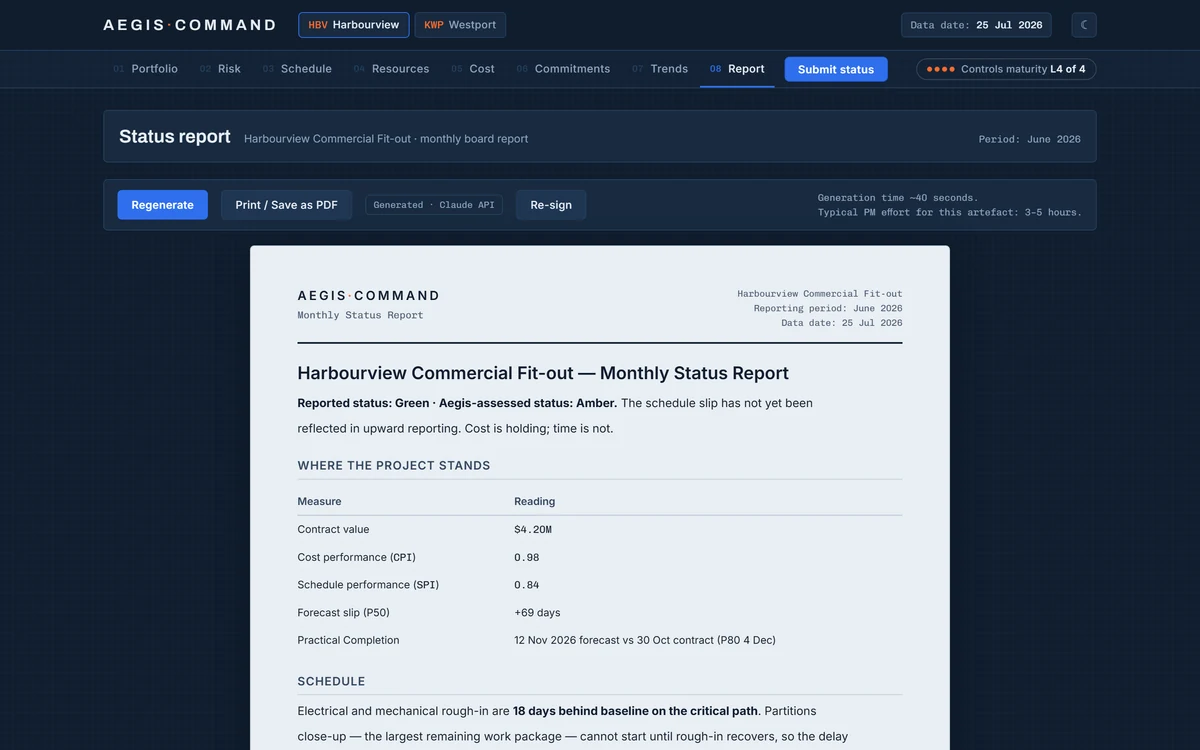The image size is (1200, 750).
Task: Click the Forecast slip (P50) label
Action: (x=343, y=612)
